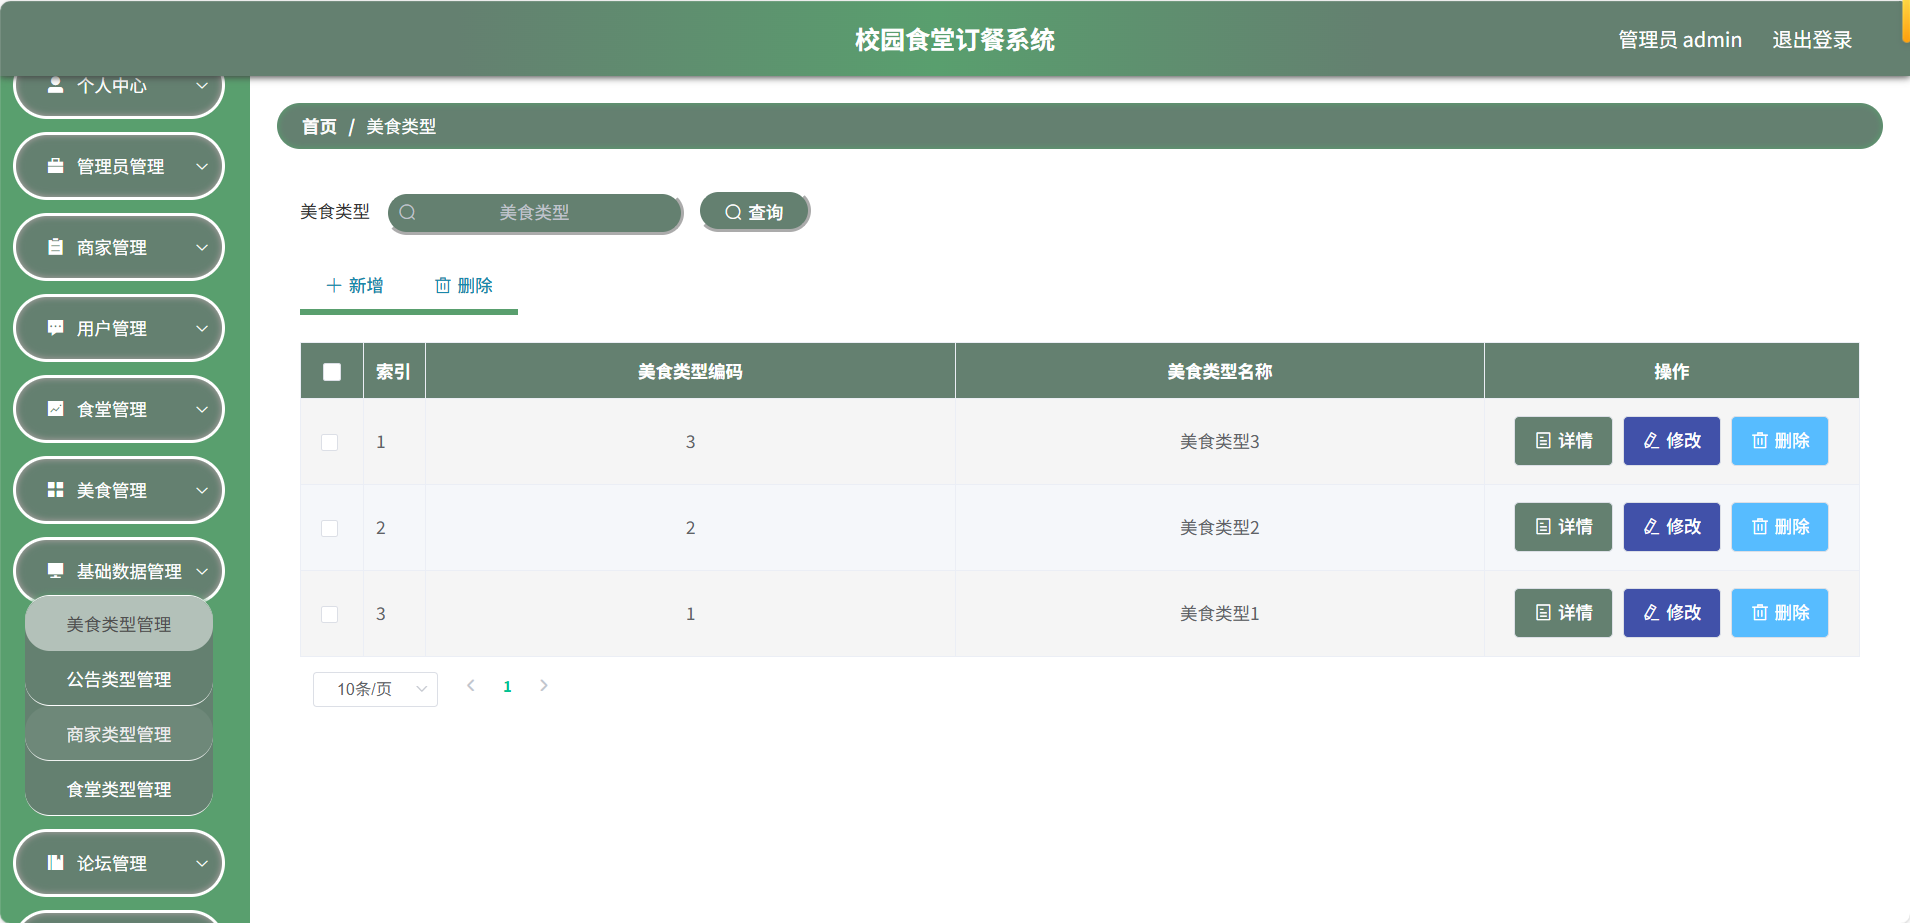Focus the 美食类型 search input field
This screenshot has width=1910, height=923.
(x=535, y=212)
